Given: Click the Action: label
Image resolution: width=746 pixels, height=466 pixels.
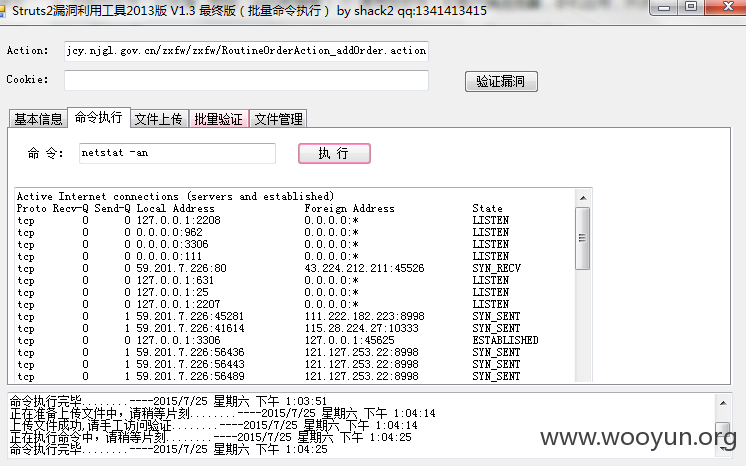Looking at the screenshot, I should click(x=28, y=50).
